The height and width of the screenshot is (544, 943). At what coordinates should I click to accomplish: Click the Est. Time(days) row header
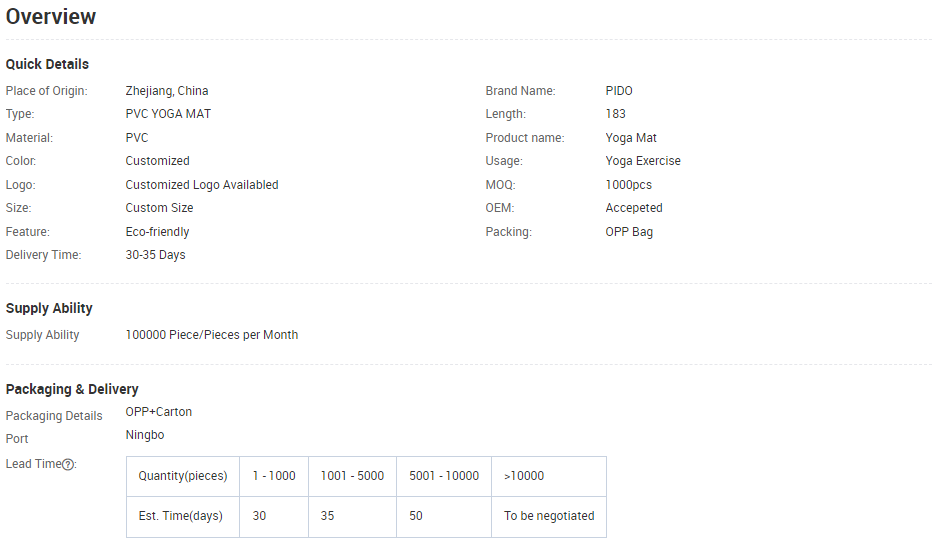[x=183, y=516]
